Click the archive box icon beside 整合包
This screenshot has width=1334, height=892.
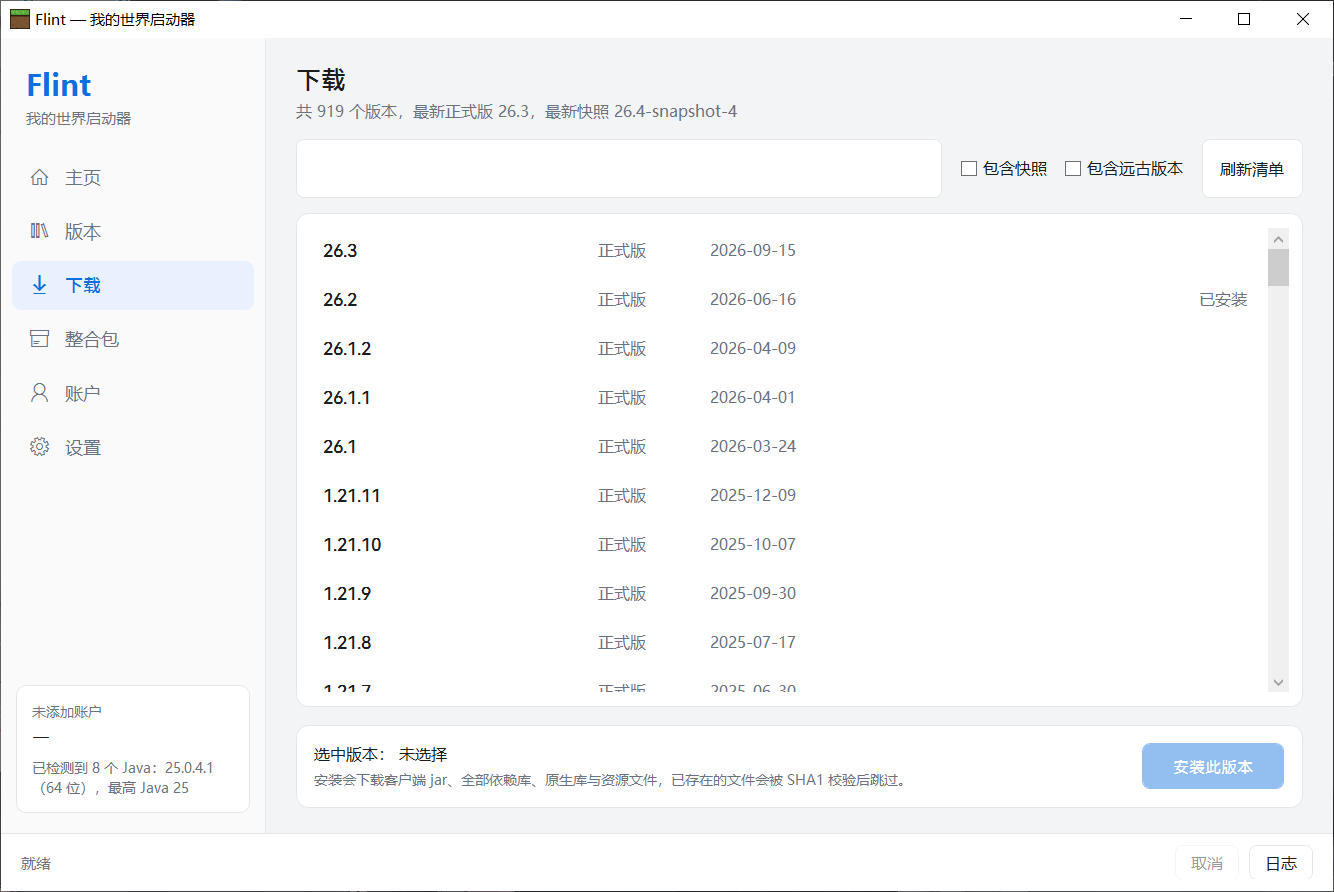pyautogui.click(x=40, y=340)
